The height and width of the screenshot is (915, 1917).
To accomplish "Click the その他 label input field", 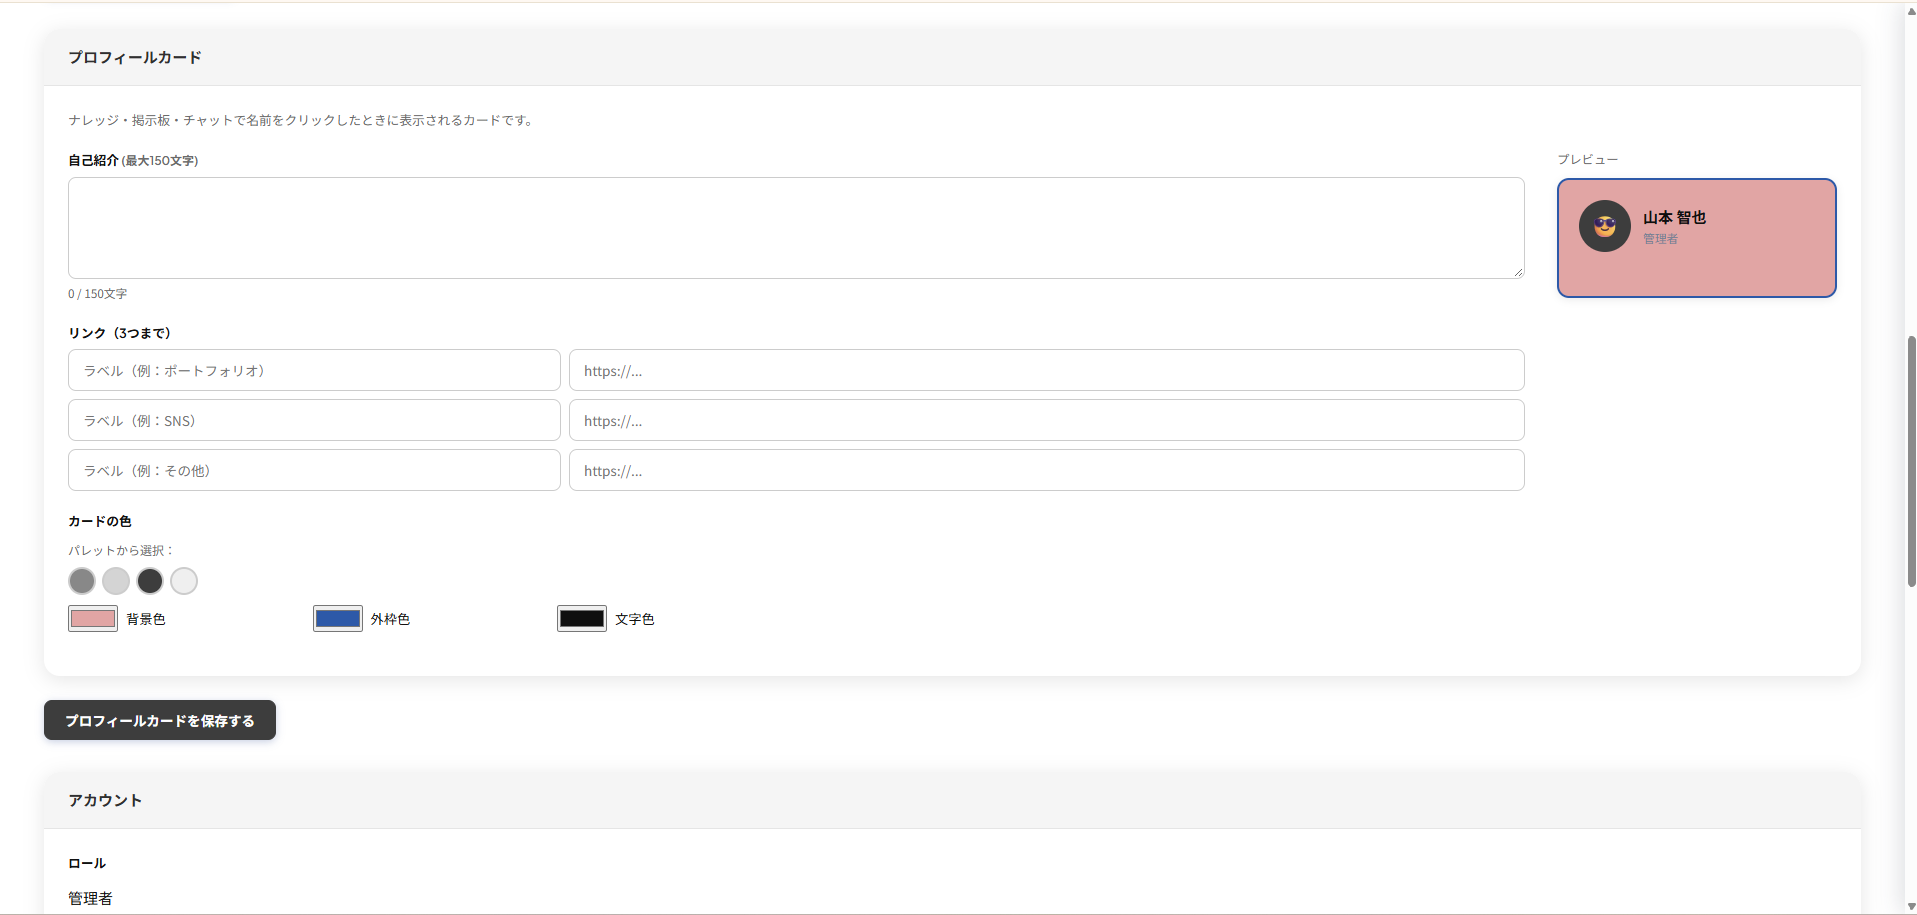I will click(x=314, y=470).
